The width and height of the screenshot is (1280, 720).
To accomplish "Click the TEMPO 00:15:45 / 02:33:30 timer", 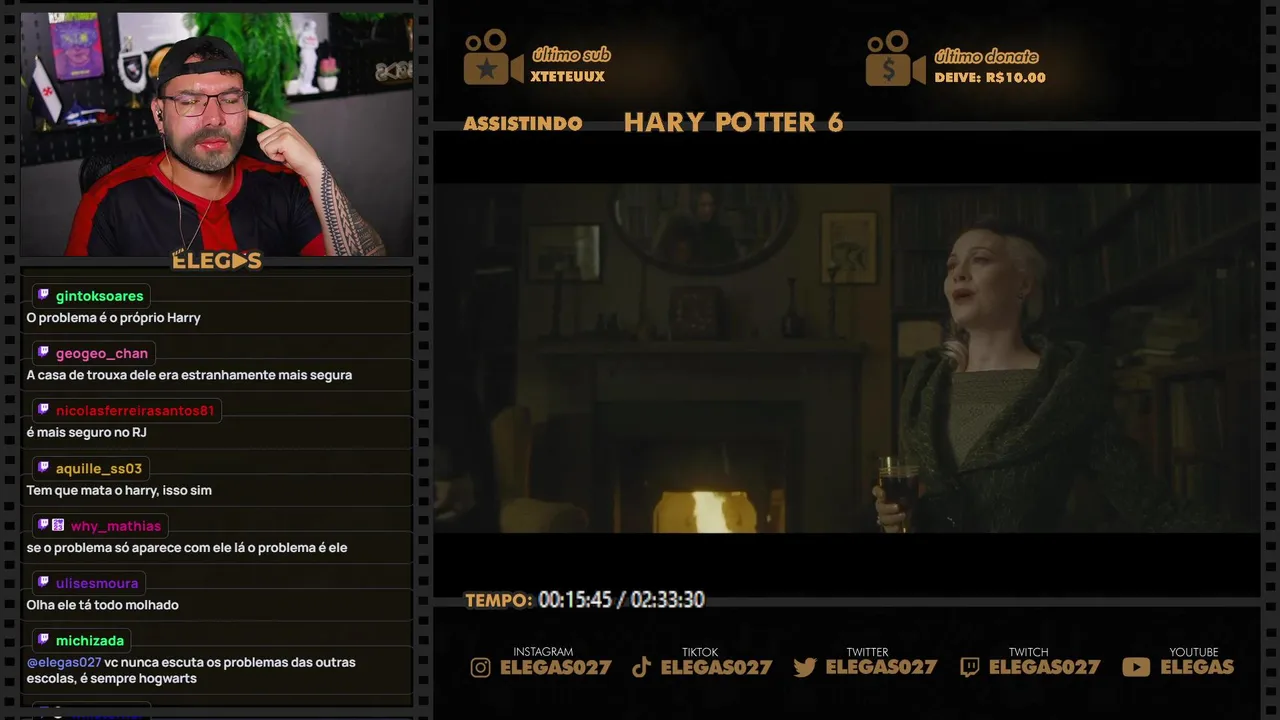I will click(585, 600).
